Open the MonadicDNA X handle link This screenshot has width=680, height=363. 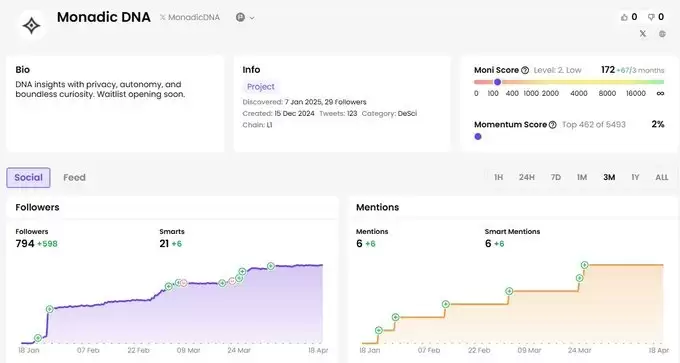coord(190,17)
